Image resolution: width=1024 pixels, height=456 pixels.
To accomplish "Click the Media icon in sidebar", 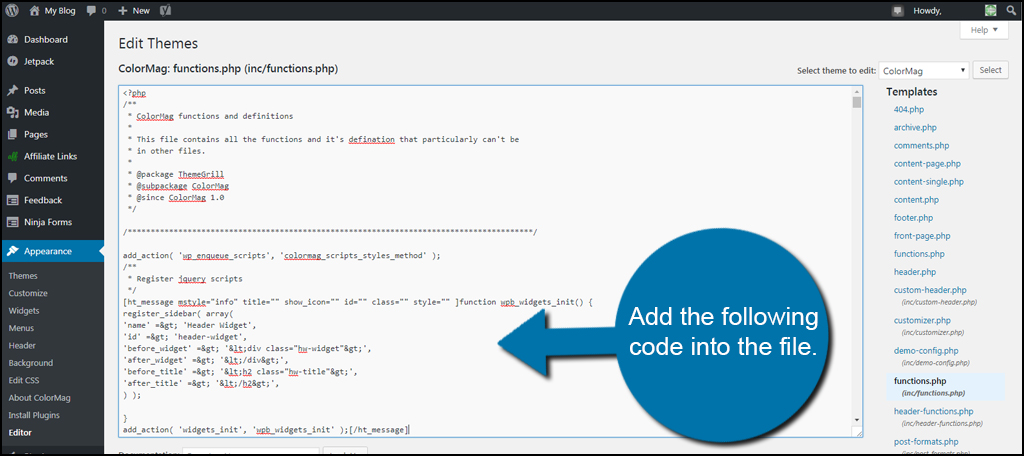I will coord(12,112).
